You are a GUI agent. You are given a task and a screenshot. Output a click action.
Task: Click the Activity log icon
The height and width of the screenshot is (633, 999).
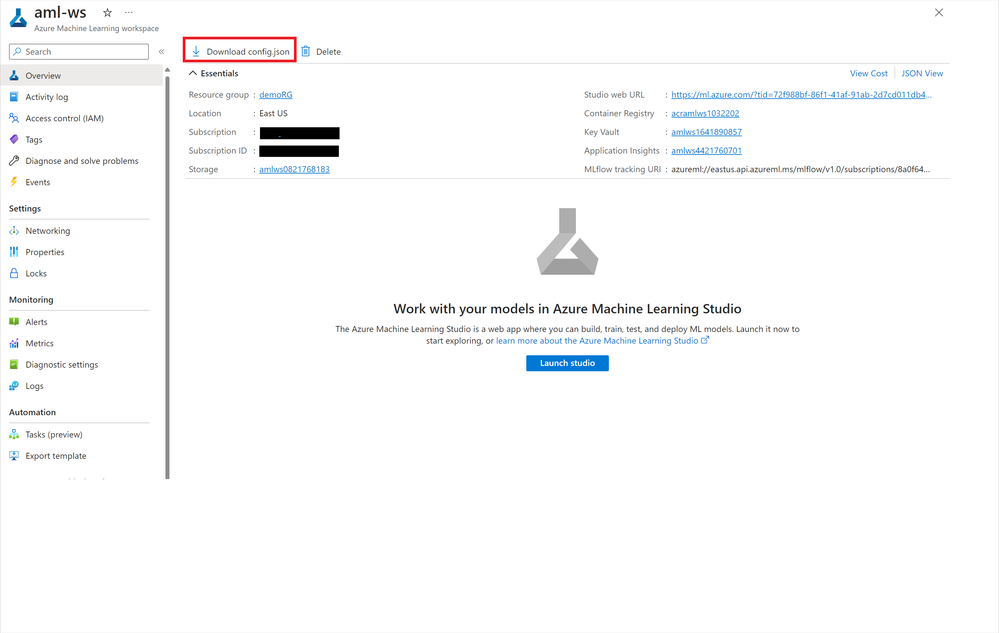coord(14,97)
